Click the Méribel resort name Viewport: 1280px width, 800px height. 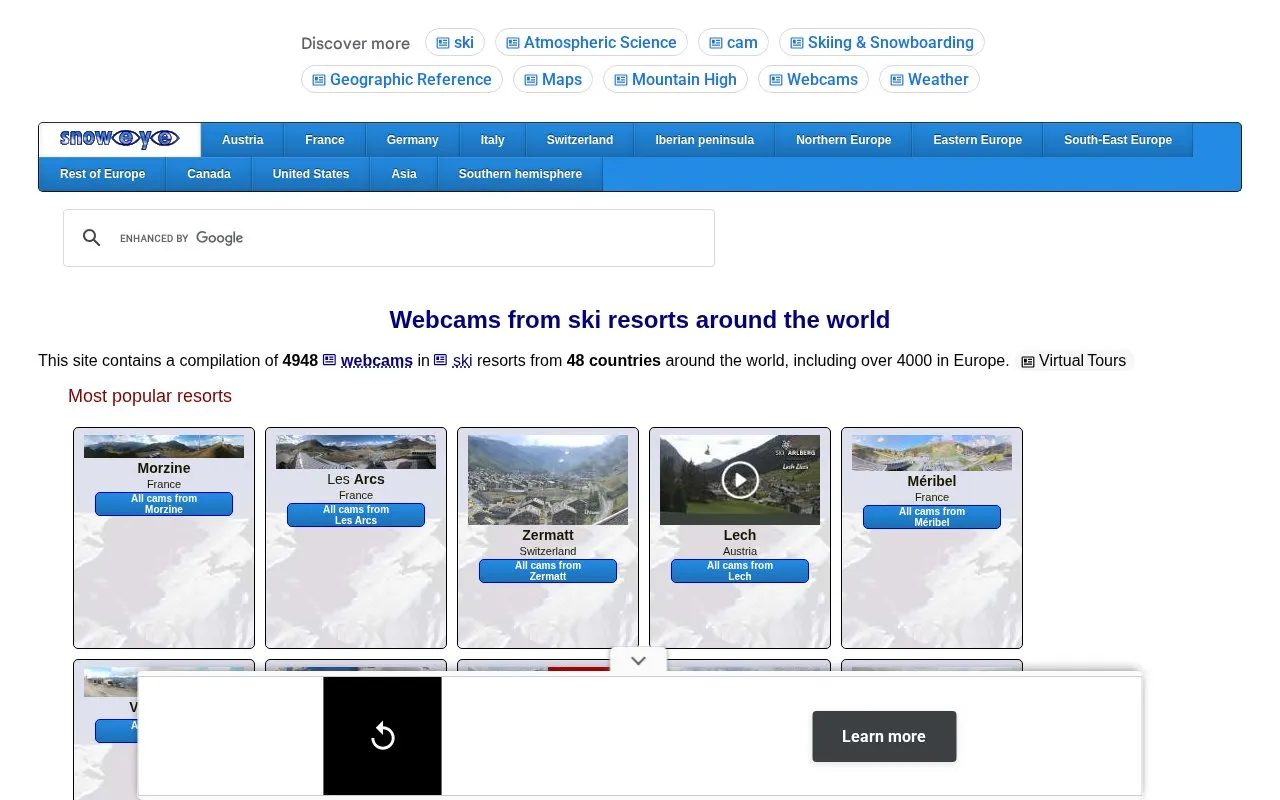[x=932, y=481]
